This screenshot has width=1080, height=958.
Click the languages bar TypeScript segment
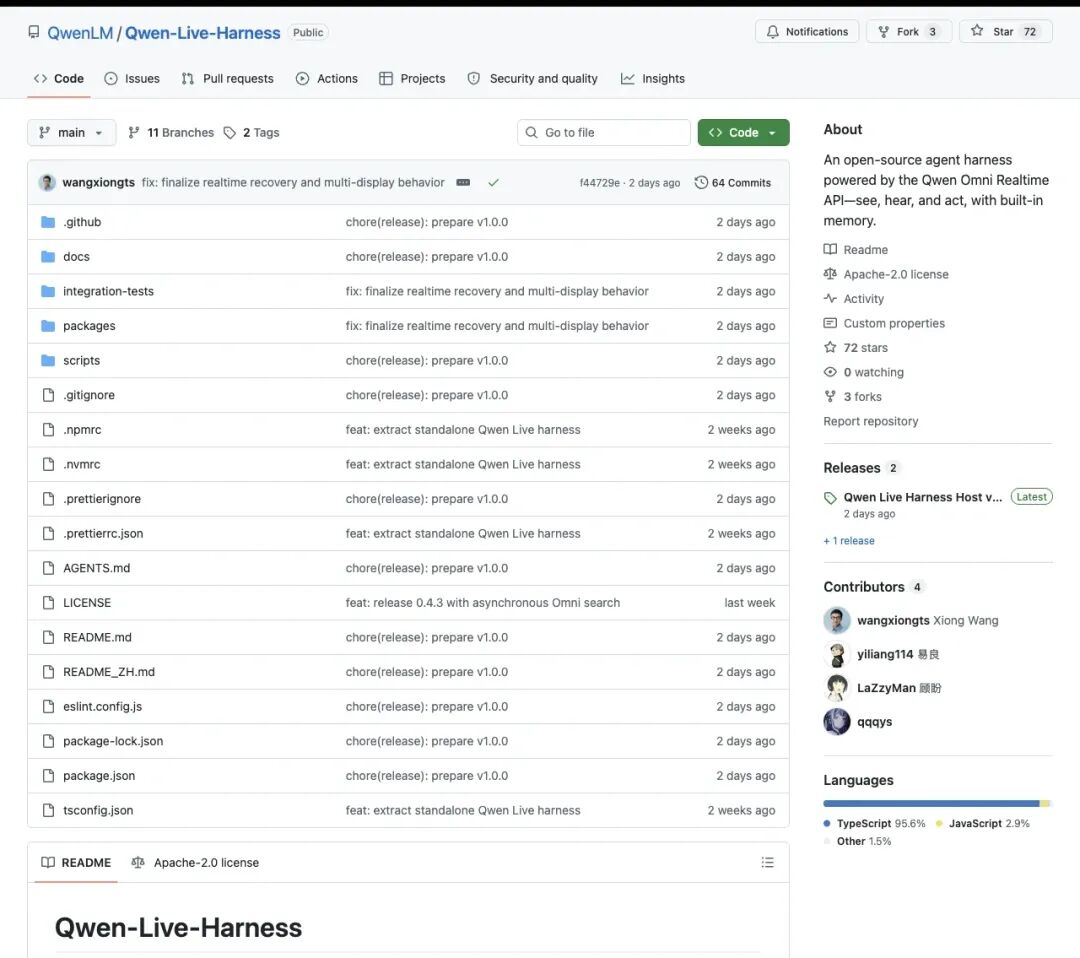click(931, 804)
